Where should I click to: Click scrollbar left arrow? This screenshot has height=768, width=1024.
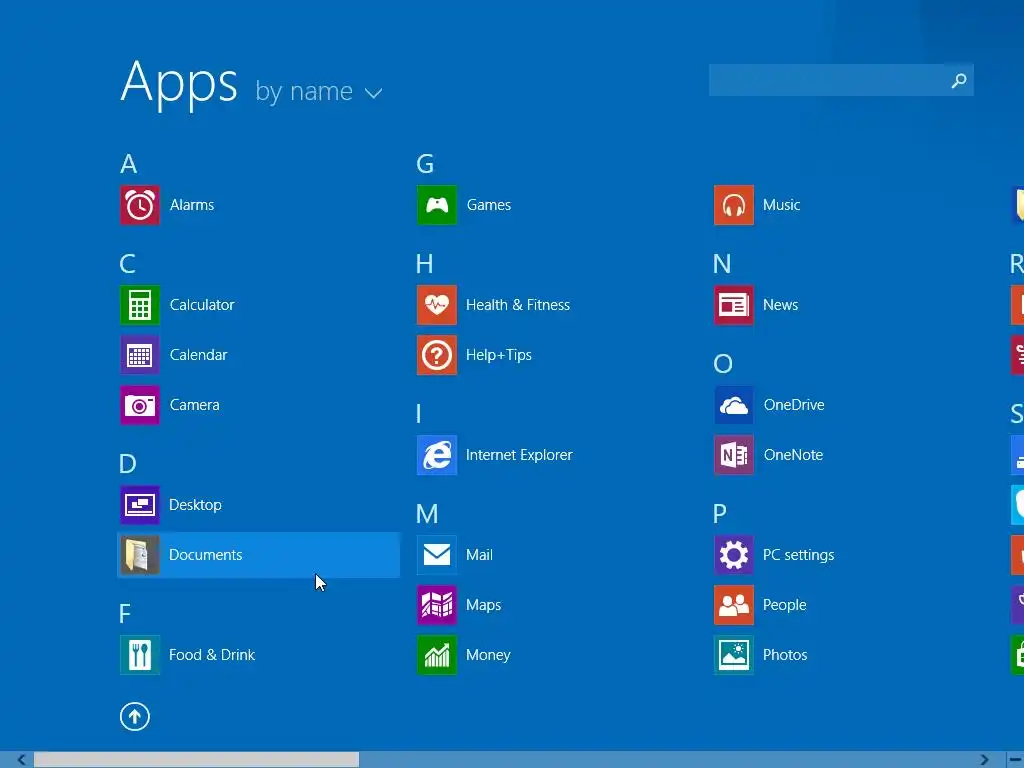coord(21,760)
